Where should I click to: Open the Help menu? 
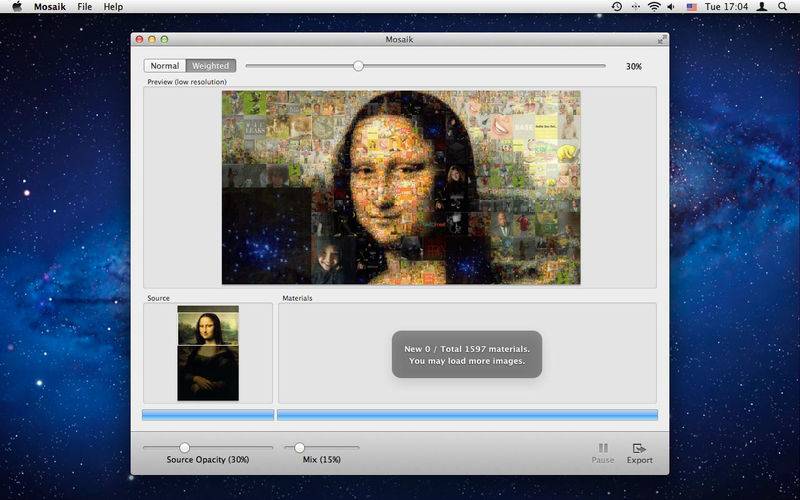coord(113,7)
